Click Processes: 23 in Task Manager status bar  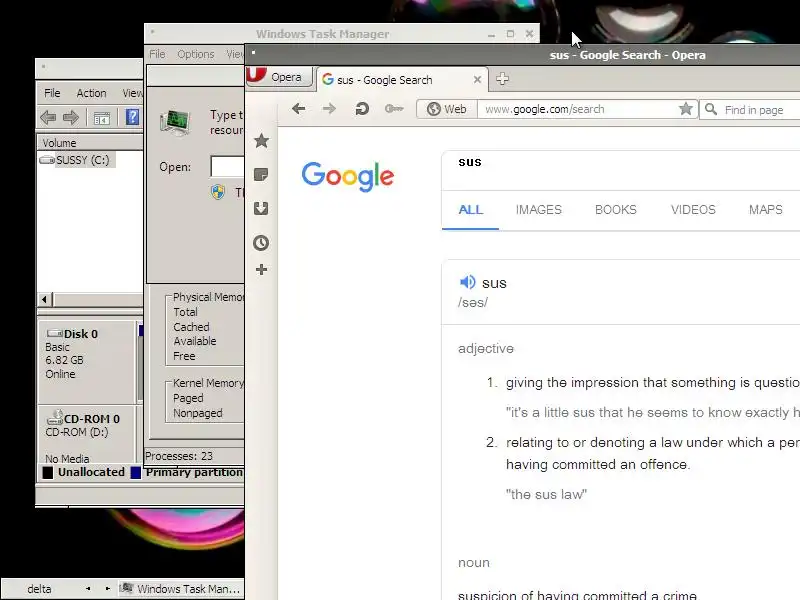pos(179,456)
